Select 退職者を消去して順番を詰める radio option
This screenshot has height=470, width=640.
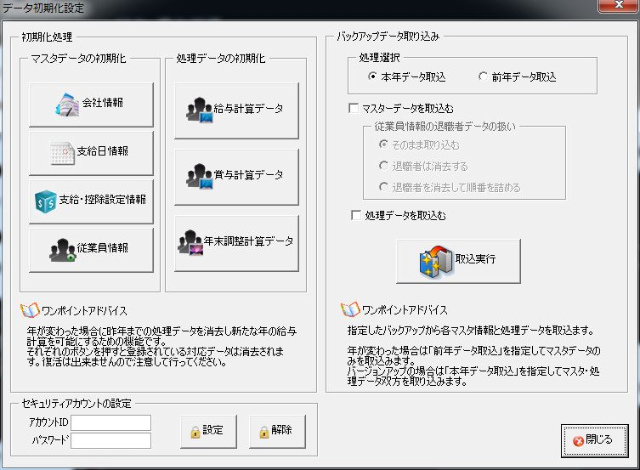click(449, 187)
